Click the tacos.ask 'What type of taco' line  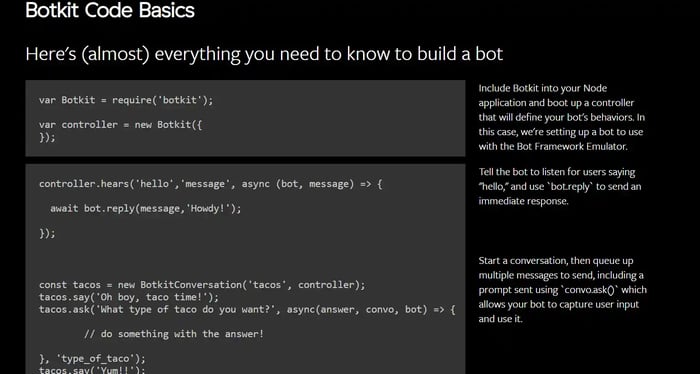[x=247, y=309]
